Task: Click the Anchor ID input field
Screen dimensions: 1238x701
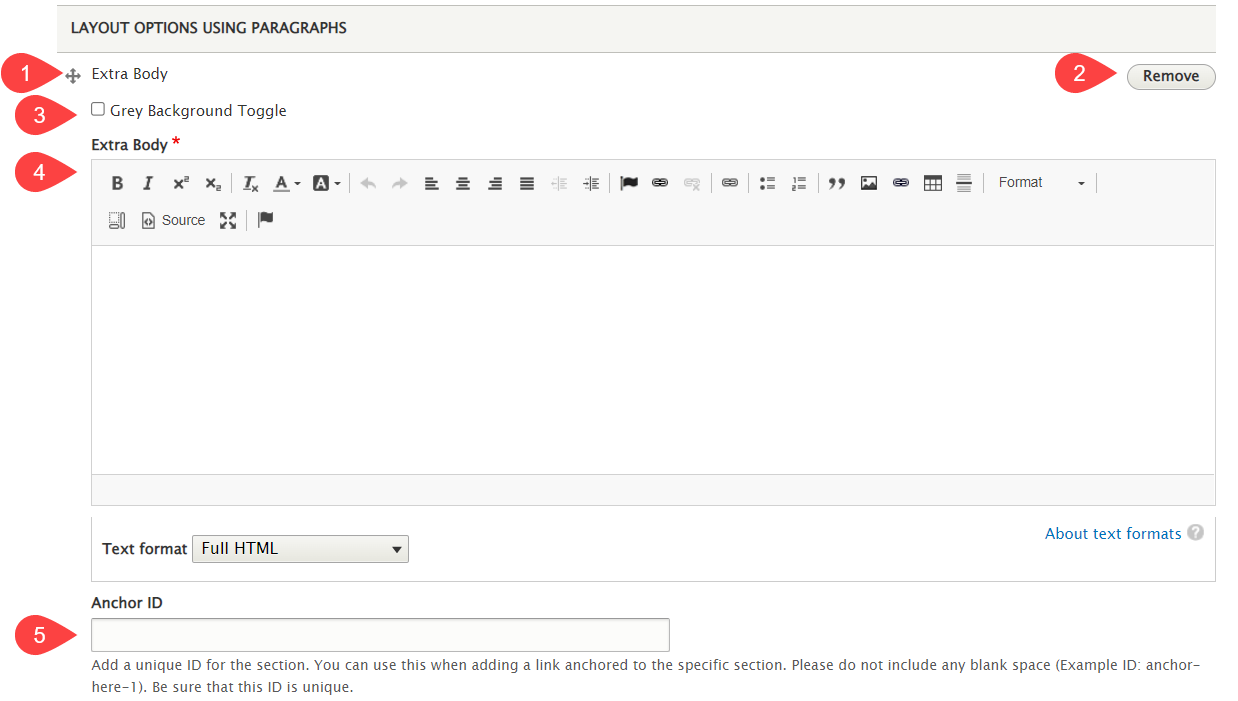Action: point(380,635)
